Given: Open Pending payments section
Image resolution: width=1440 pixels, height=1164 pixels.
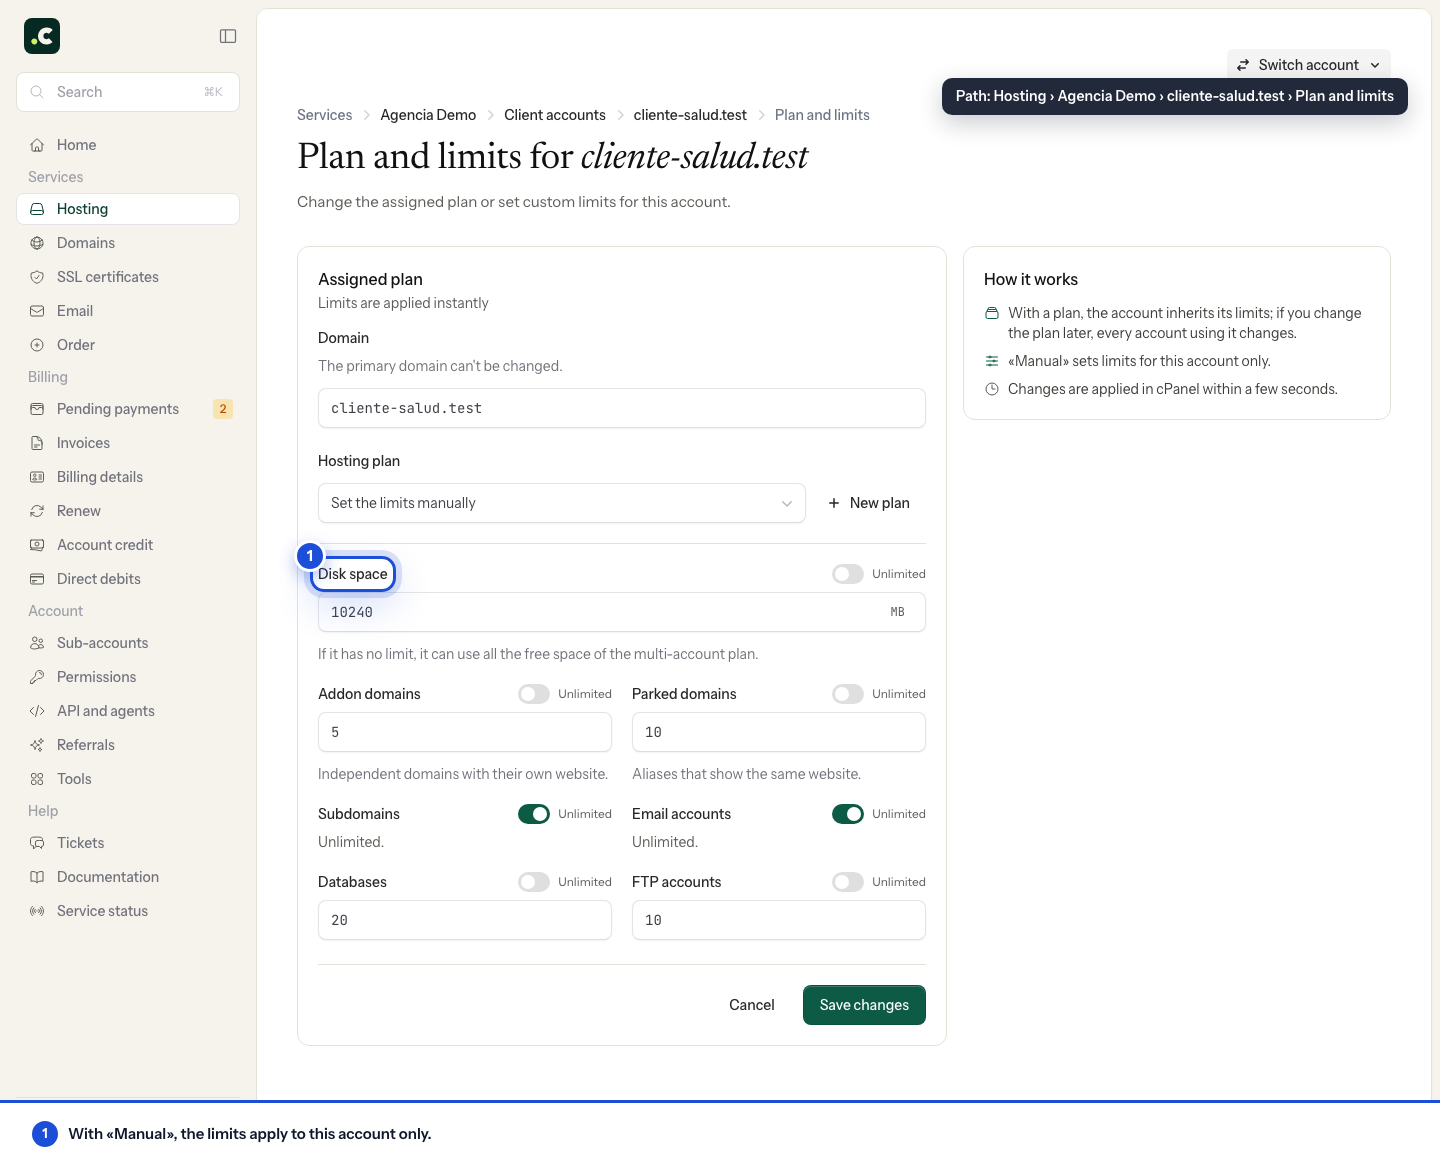Looking at the screenshot, I should (128, 409).
